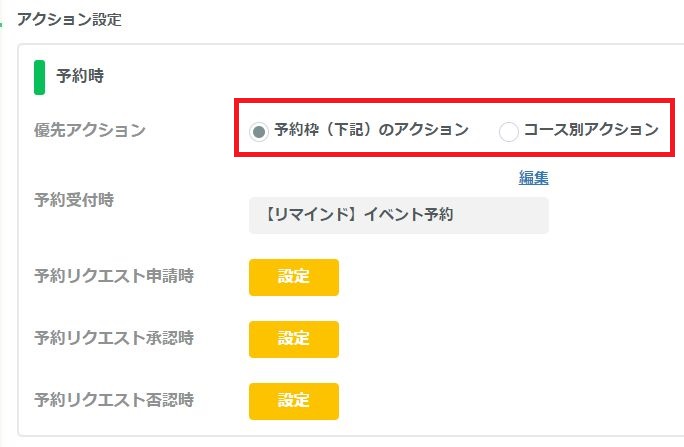This screenshot has height=447, width=684.
Task: Click the アクション設定 heading
Action: [70, 19]
